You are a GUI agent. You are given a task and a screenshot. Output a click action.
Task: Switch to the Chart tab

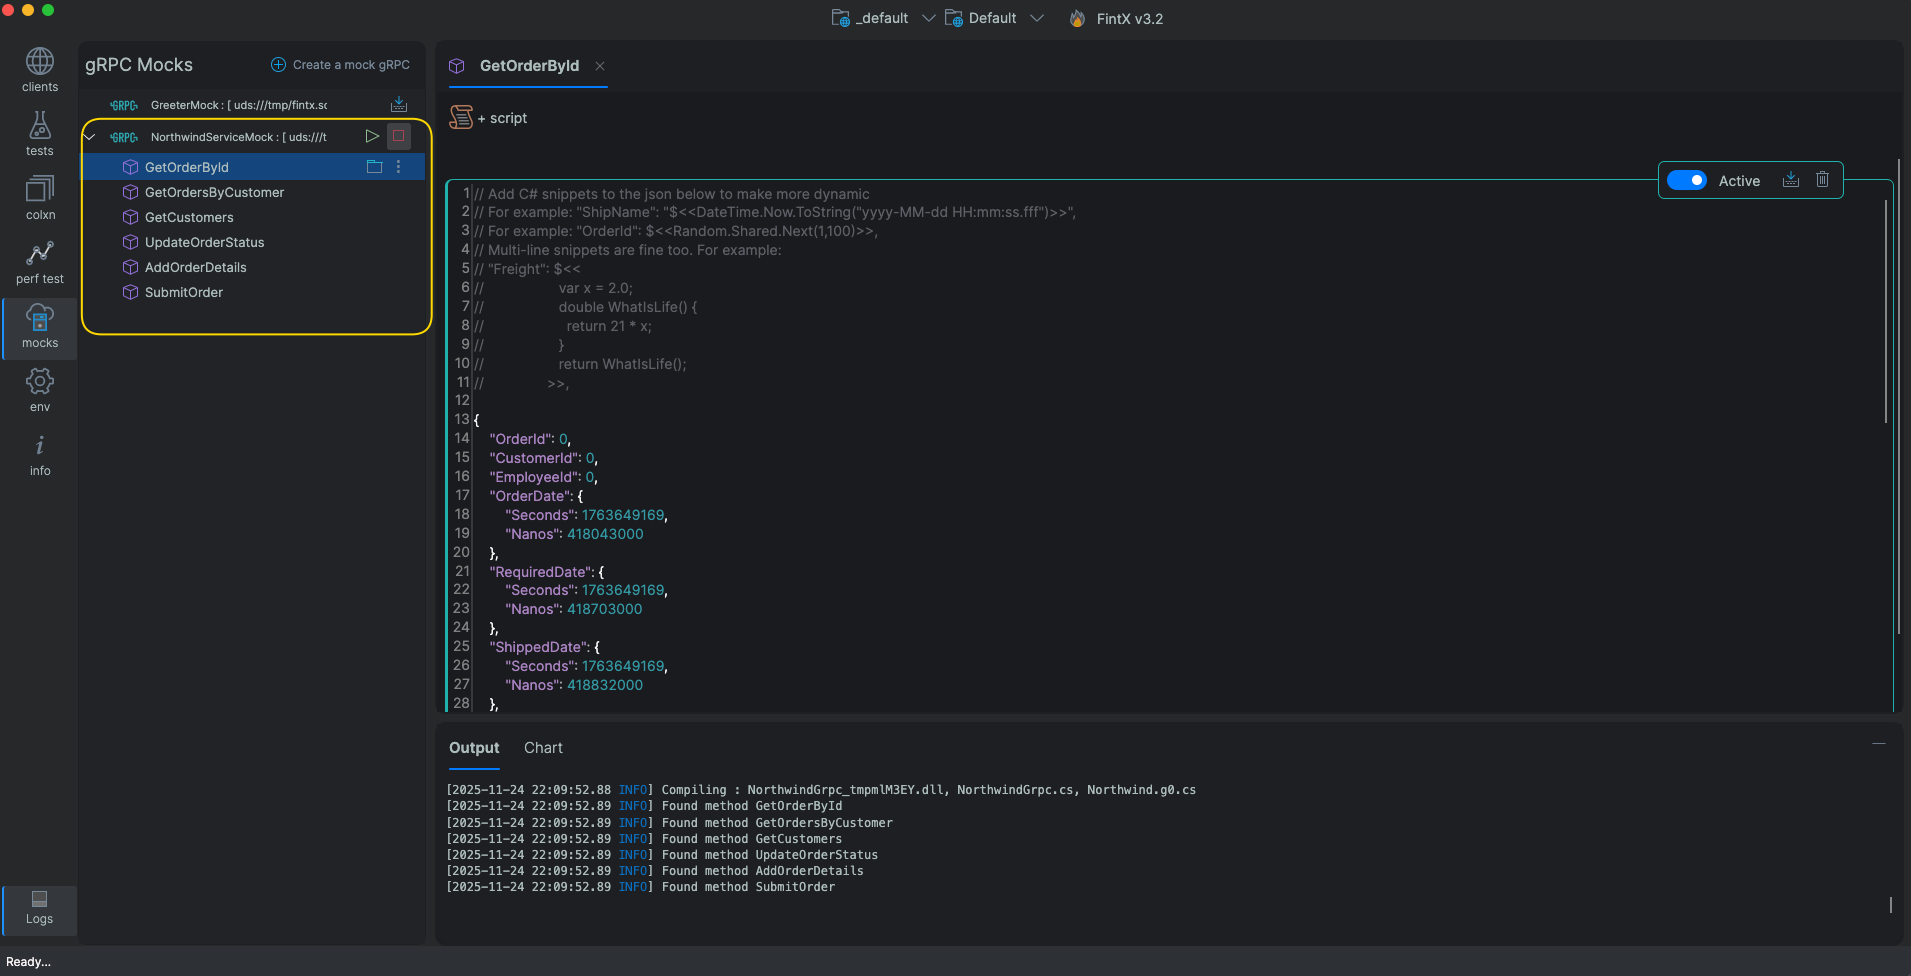(x=543, y=748)
